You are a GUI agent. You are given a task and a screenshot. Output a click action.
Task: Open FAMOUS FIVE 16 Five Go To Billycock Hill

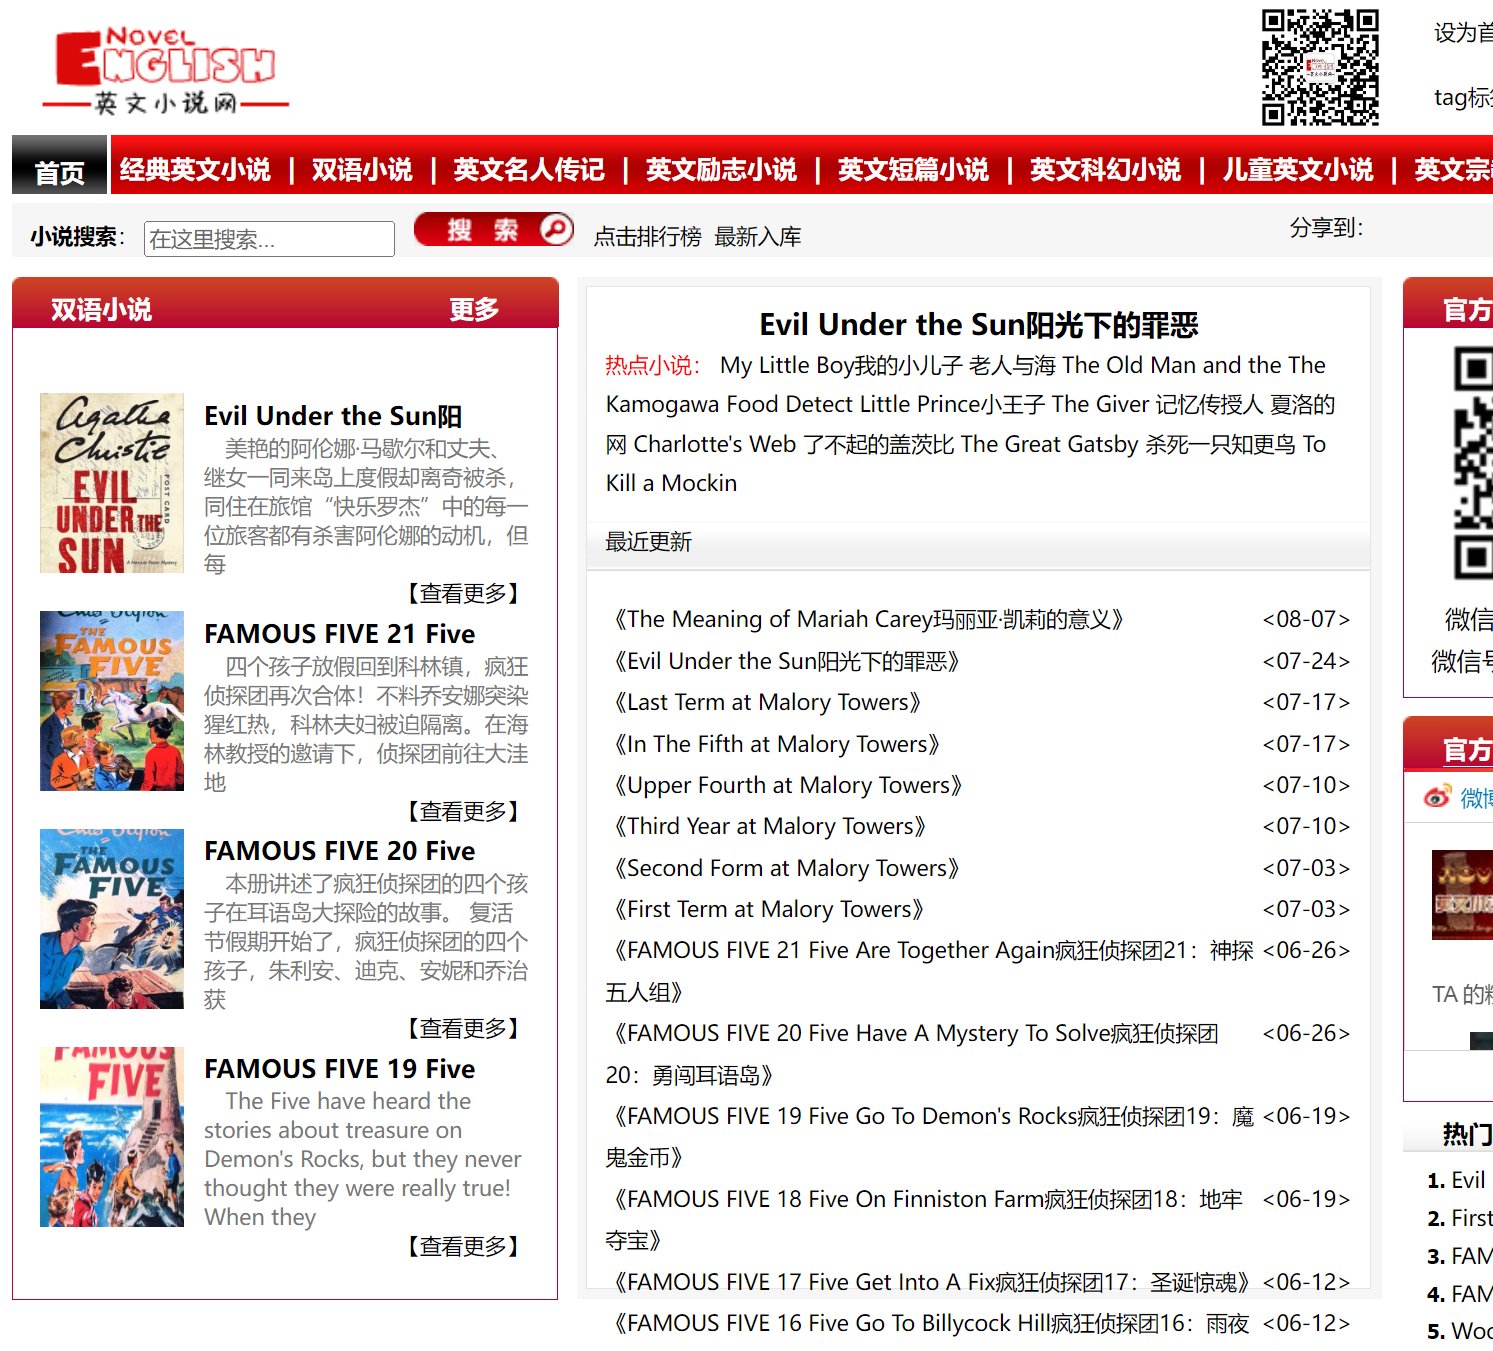929,1324
